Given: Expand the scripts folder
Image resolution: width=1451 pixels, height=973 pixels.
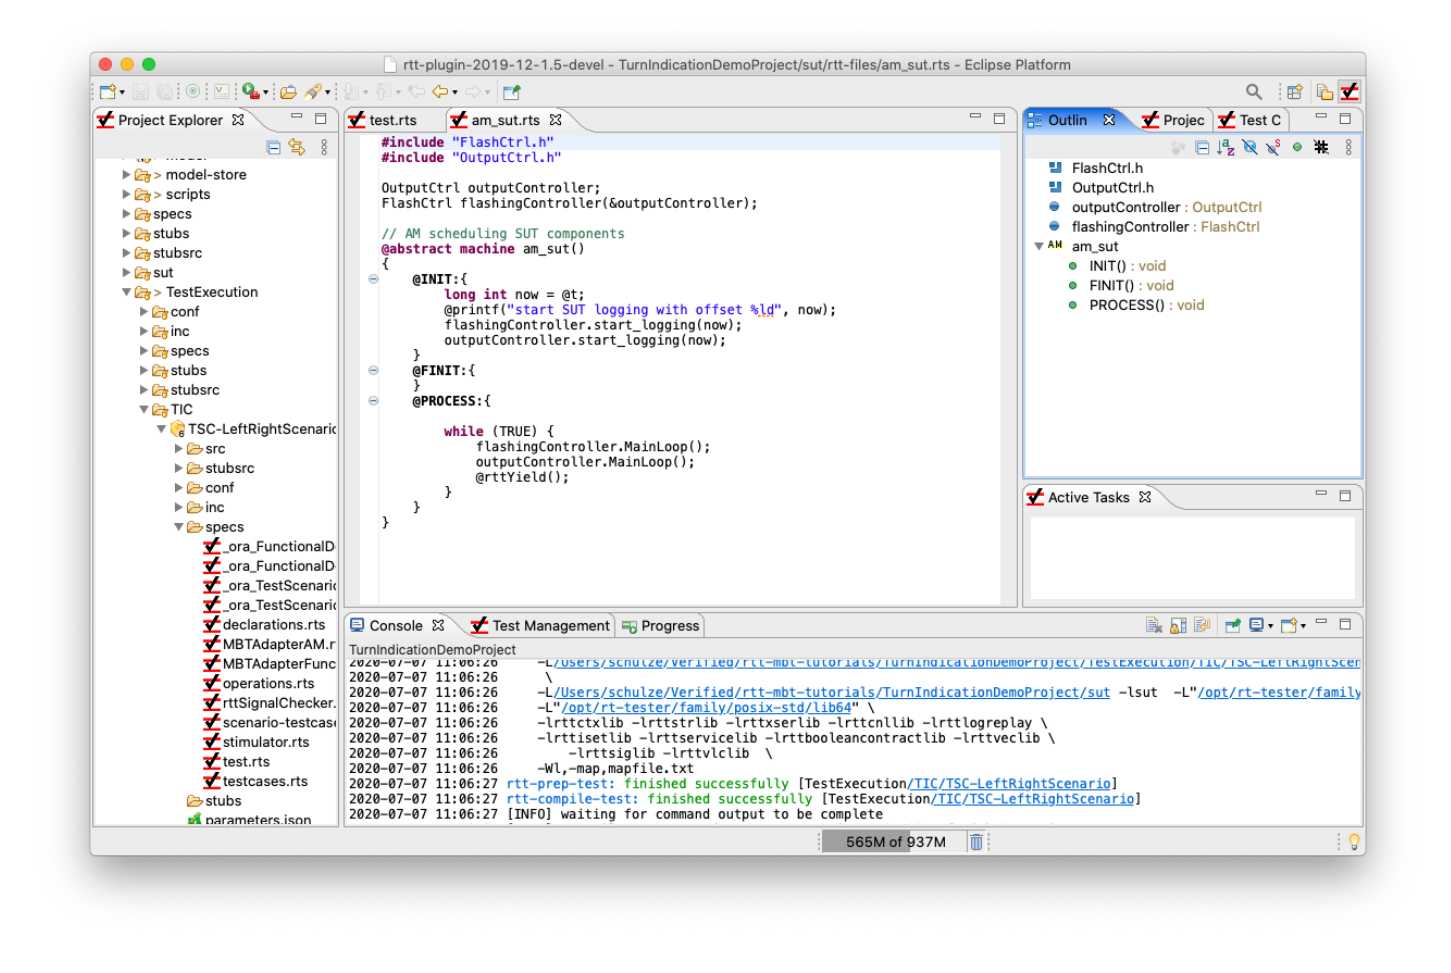Looking at the screenshot, I should (x=127, y=194).
